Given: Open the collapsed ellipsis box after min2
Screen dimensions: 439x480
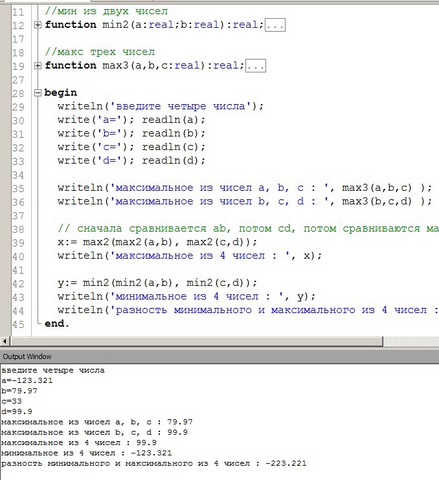Looking at the screenshot, I should pyautogui.click(x=275, y=25).
